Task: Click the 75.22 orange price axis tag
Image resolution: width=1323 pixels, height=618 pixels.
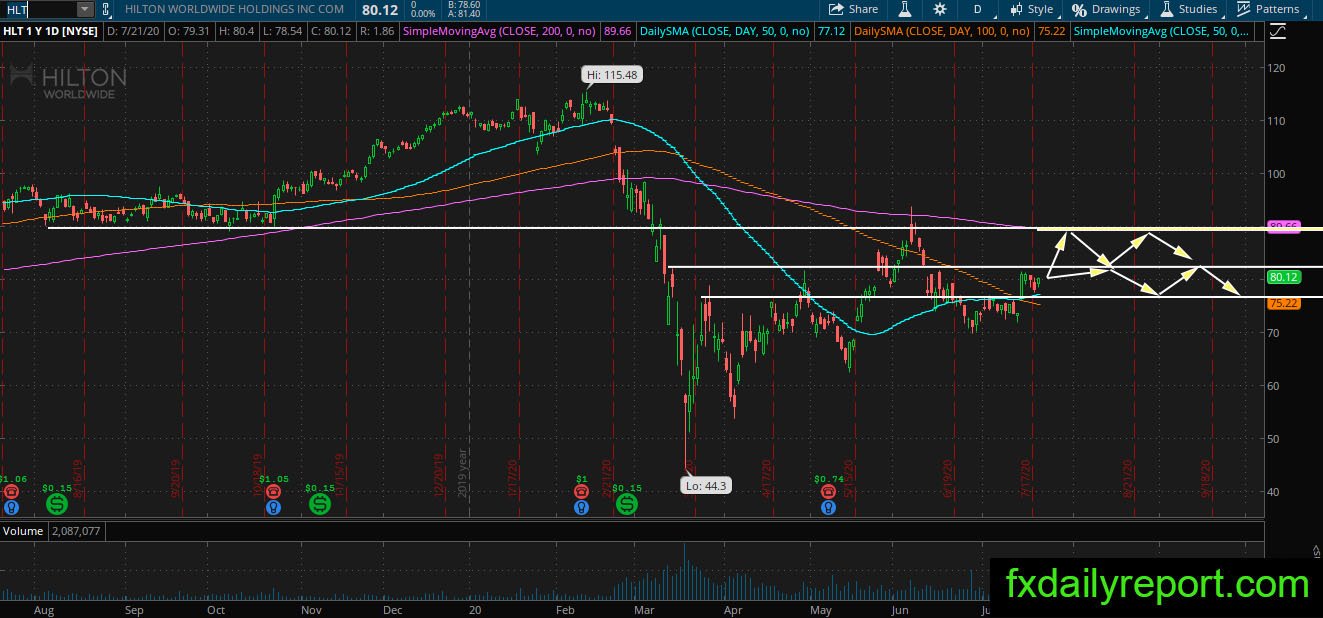Action: 1282,303
